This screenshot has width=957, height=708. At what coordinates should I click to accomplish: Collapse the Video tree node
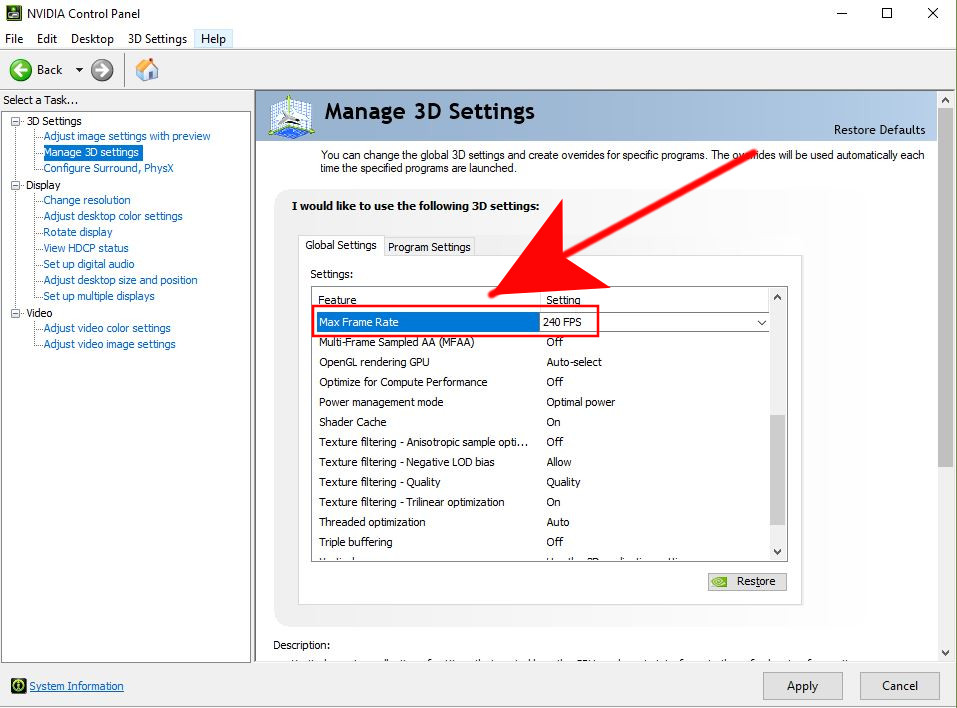[x=15, y=312]
